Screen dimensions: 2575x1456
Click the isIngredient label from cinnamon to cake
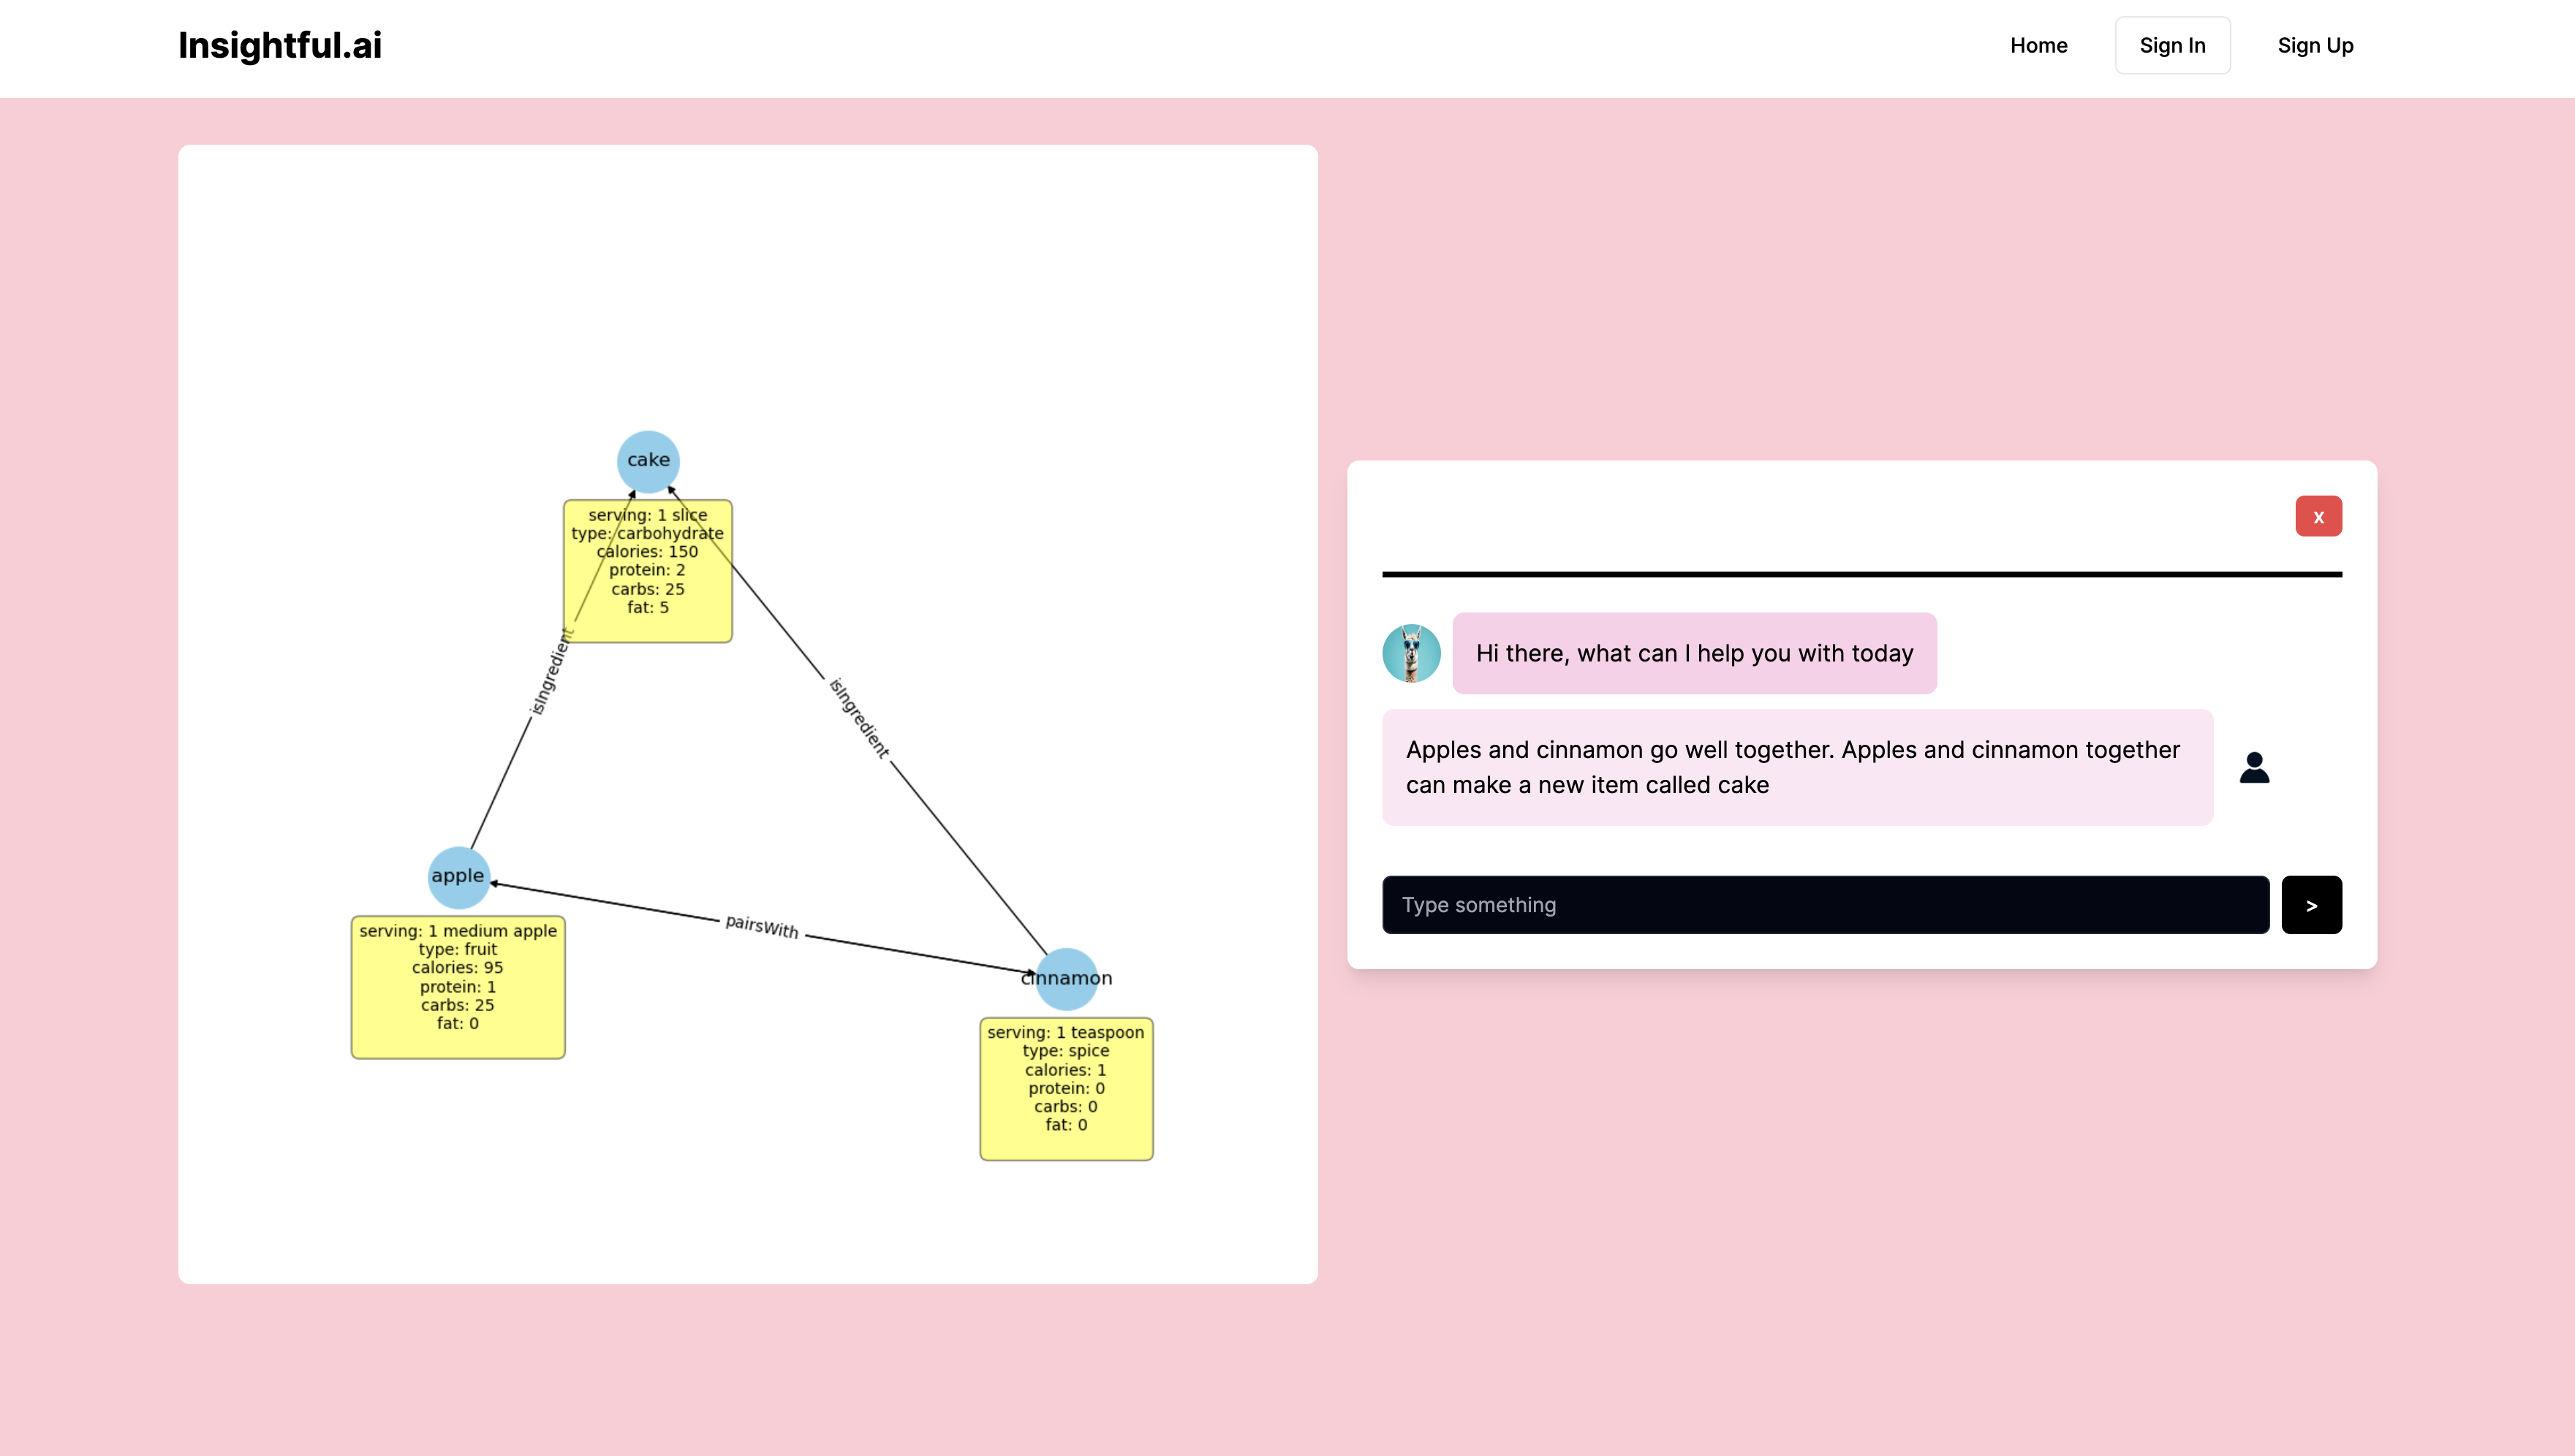click(x=858, y=718)
